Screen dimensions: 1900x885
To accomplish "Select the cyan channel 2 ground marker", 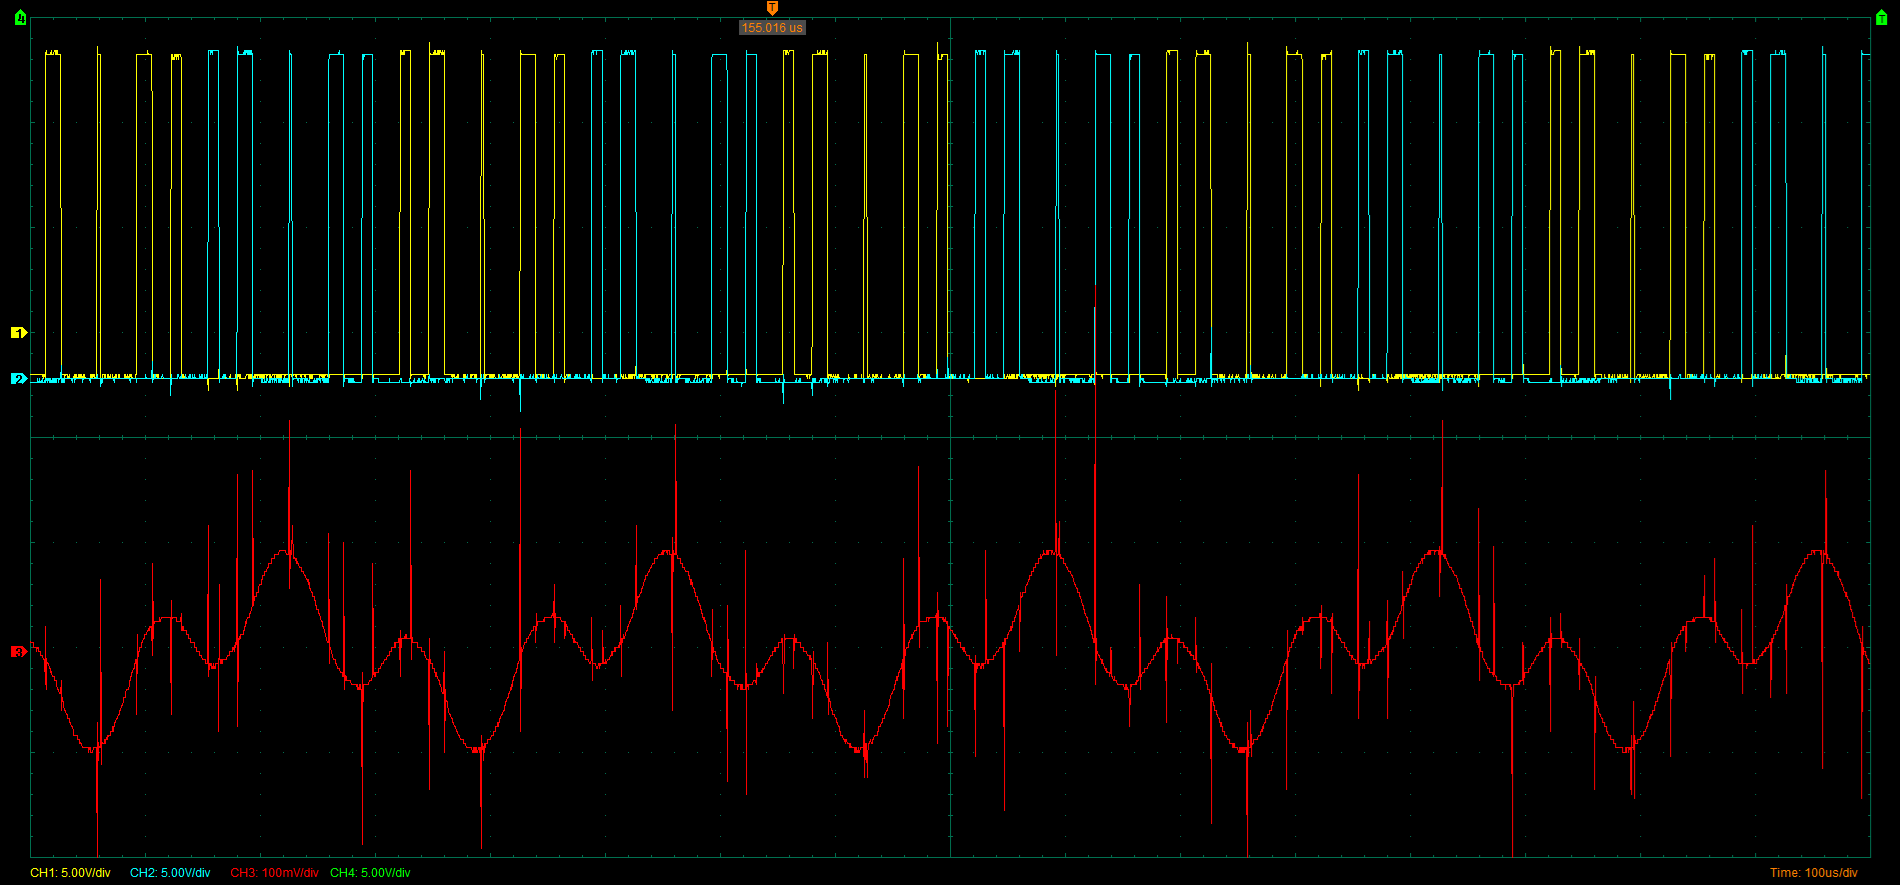I will coord(18,378).
